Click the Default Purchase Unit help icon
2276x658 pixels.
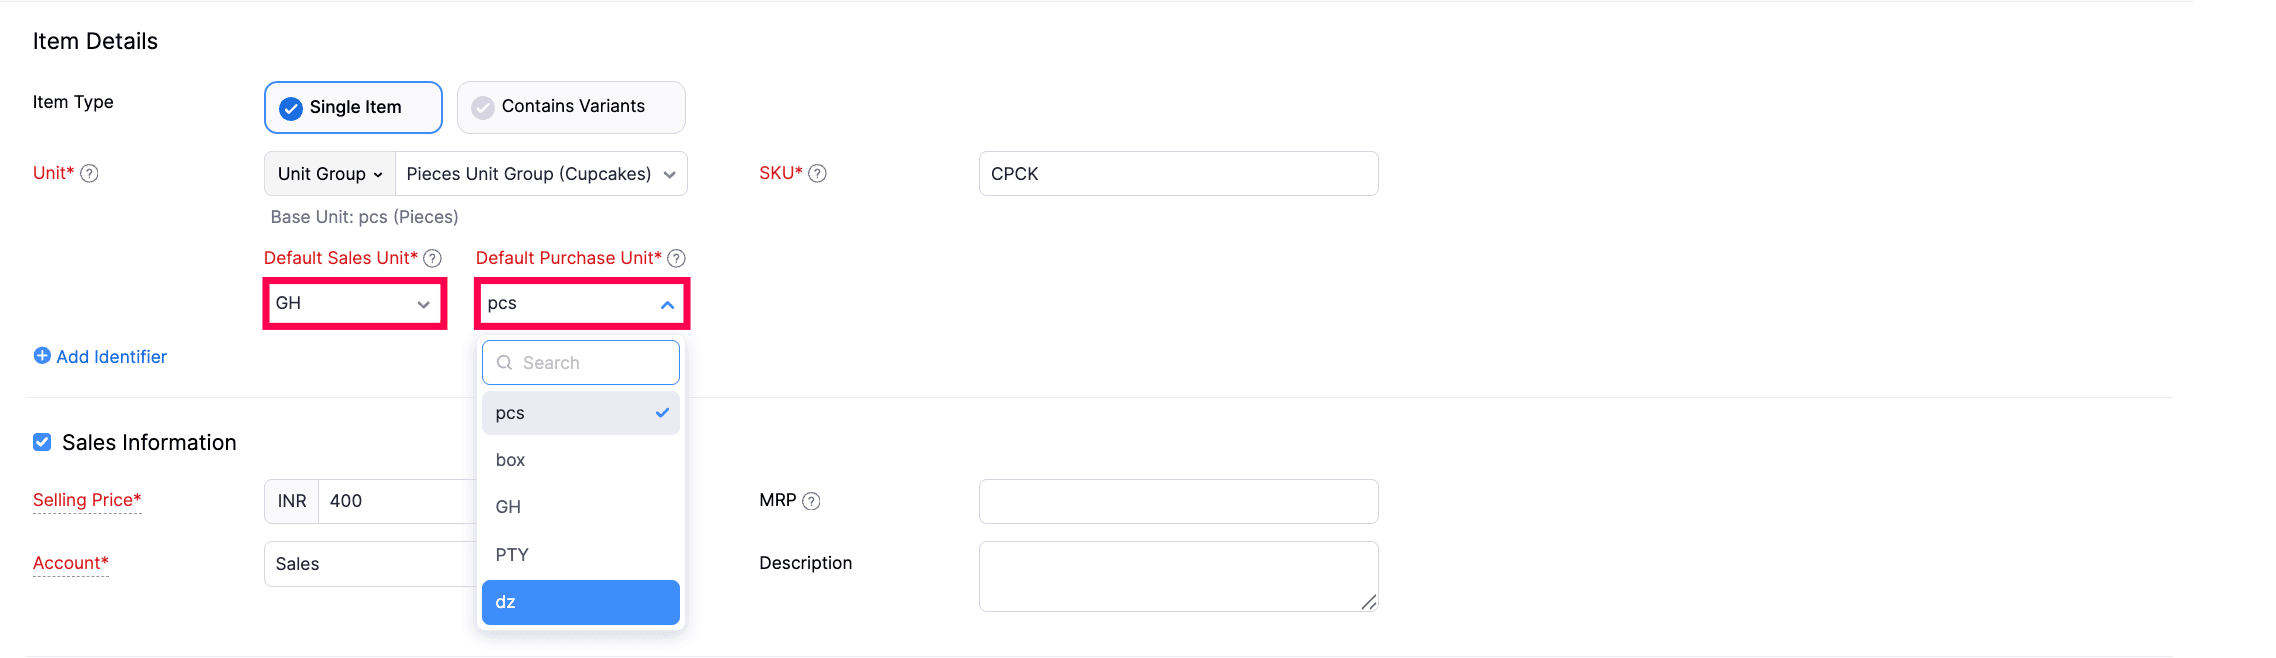click(677, 258)
